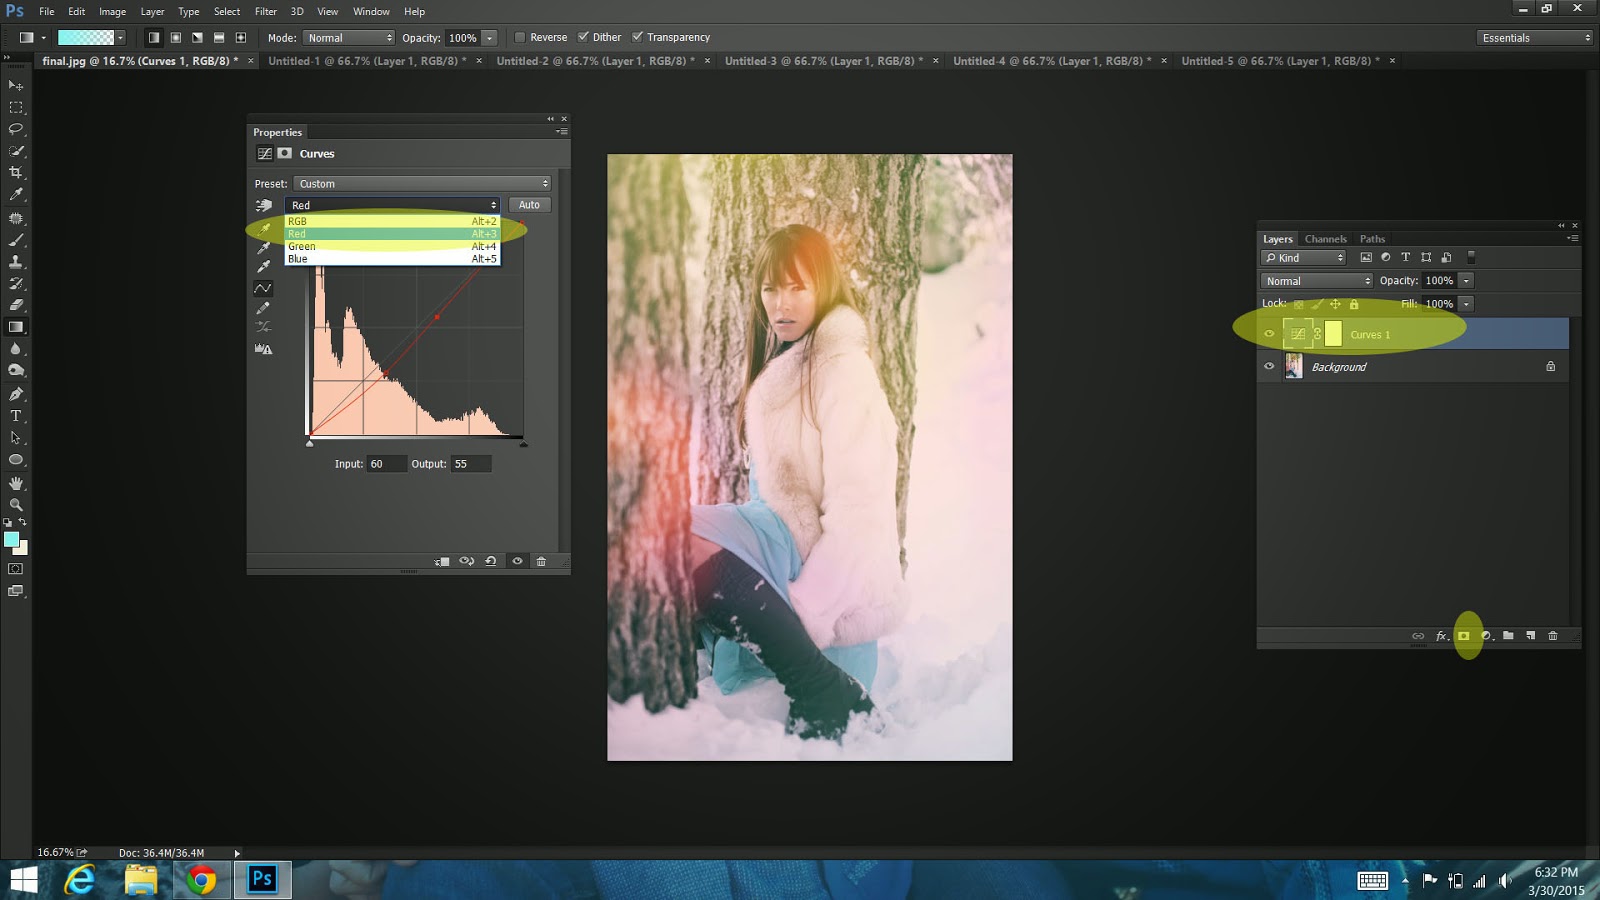
Task: Select the Pen tool
Action: (16, 394)
